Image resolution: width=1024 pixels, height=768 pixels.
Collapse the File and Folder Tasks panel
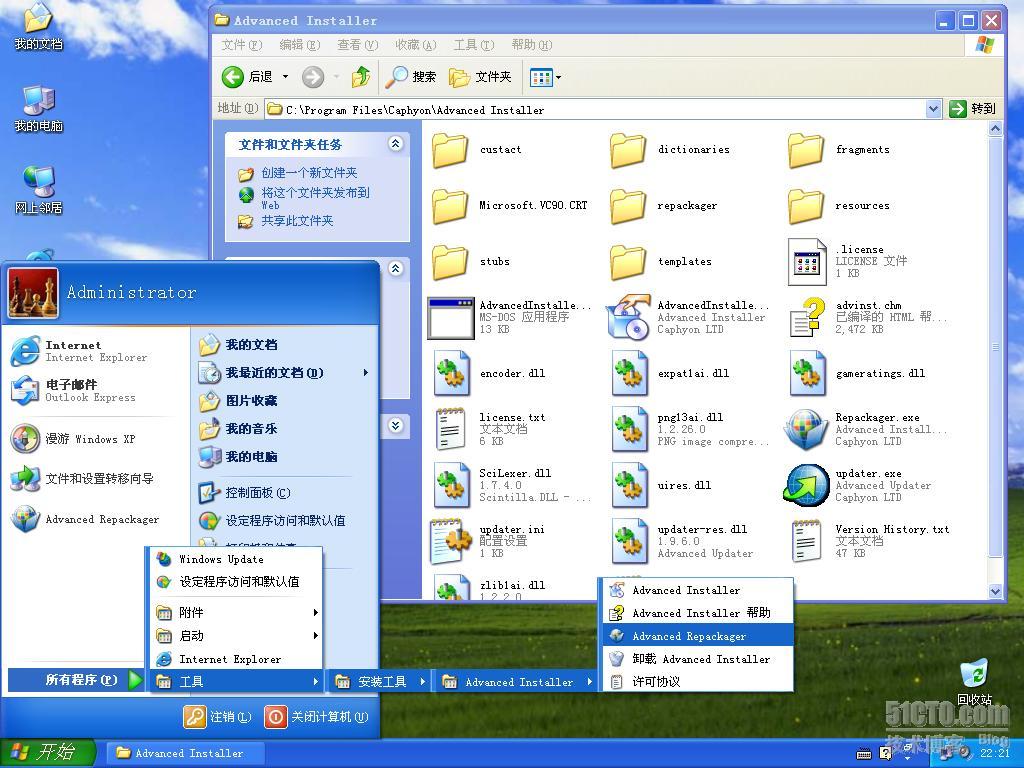point(396,144)
